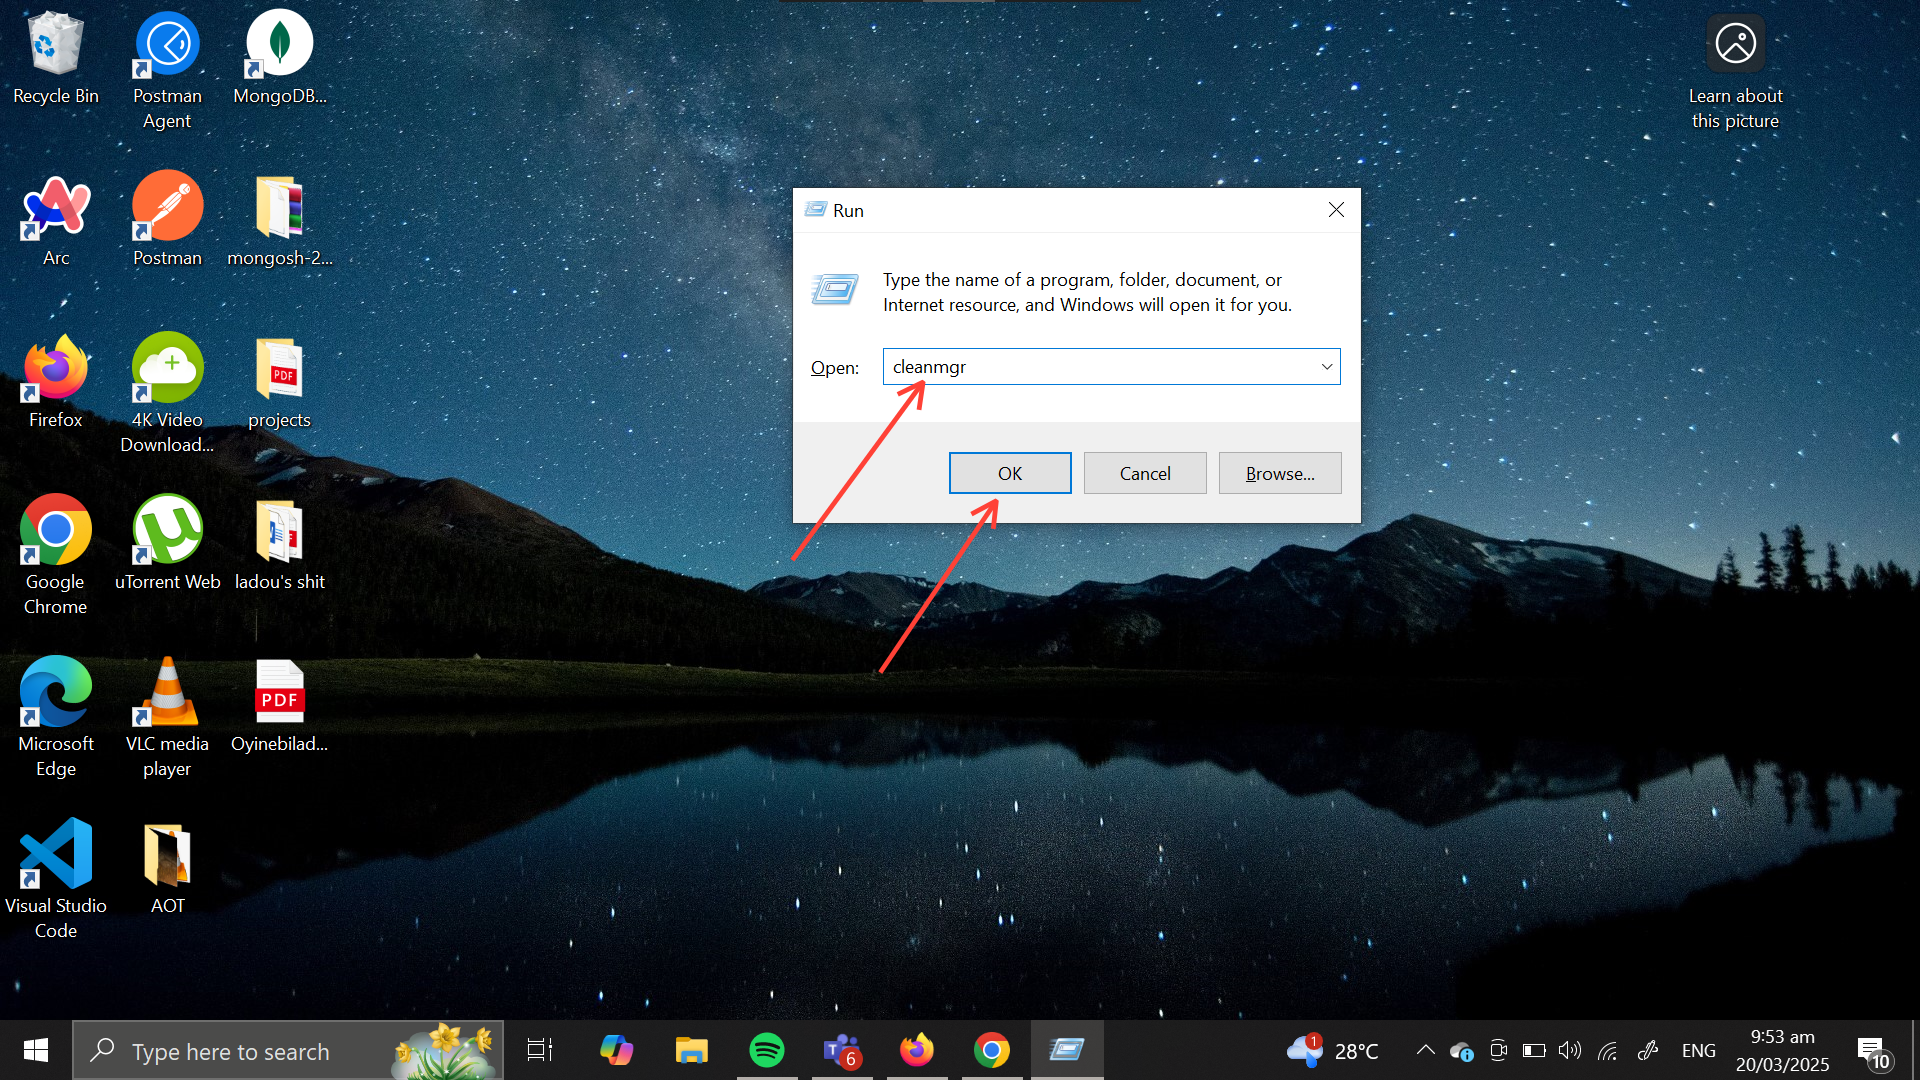This screenshot has height=1080, width=1920.
Task: Click the Learn about this picture icon
Action: [1735, 44]
